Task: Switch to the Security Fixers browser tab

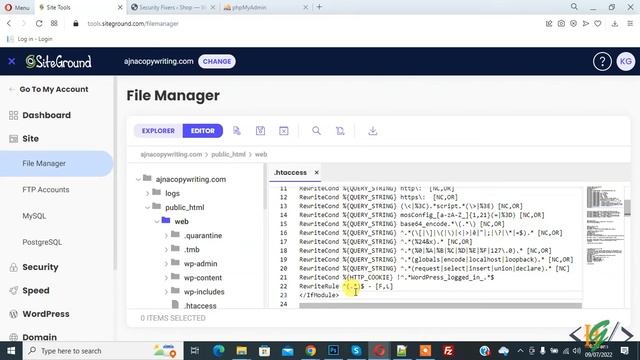Action: click(173, 7)
